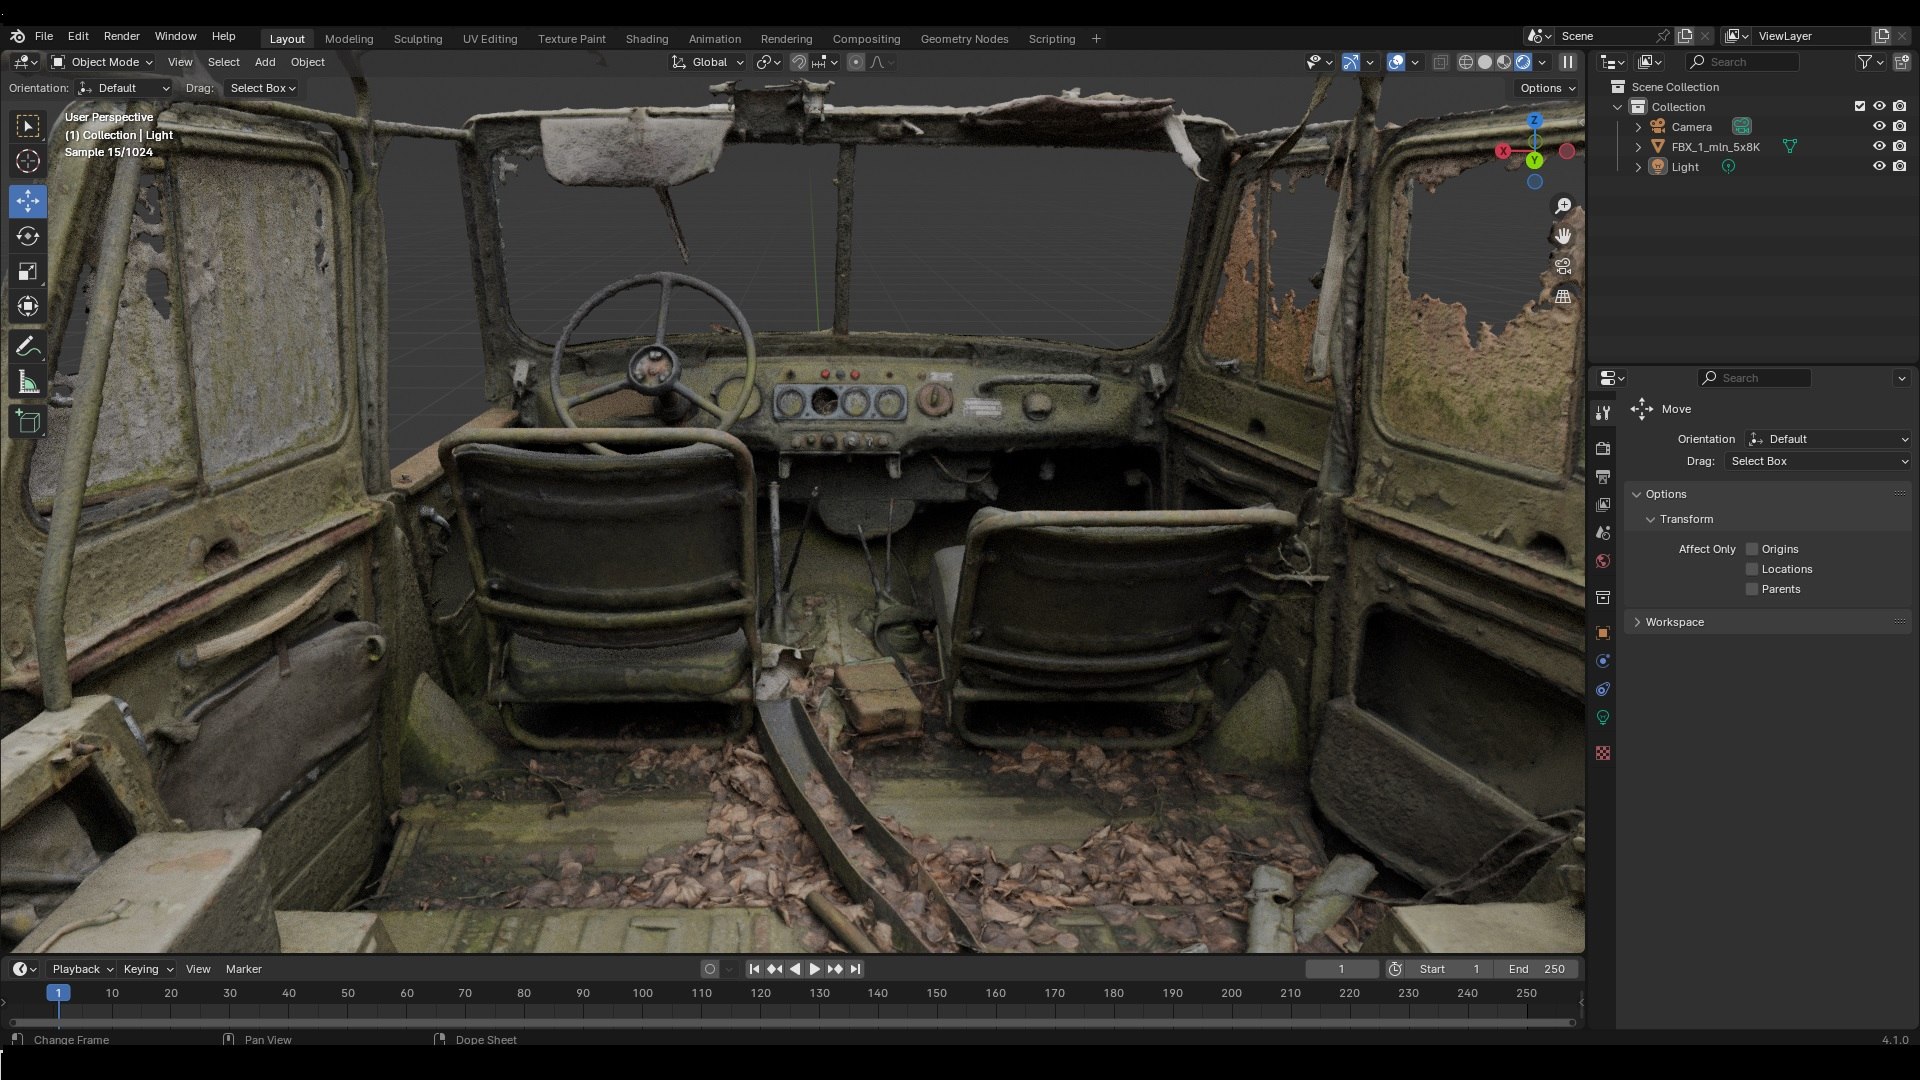Choose the Measure tool

click(x=28, y=382)
